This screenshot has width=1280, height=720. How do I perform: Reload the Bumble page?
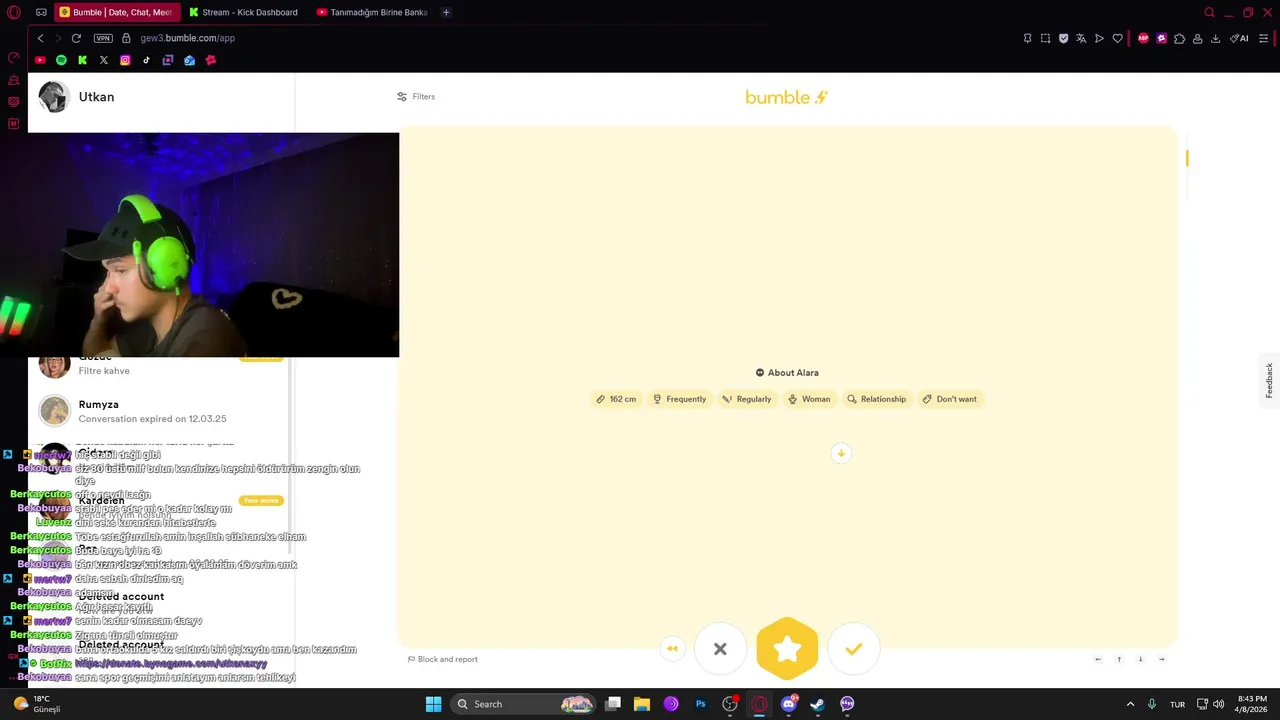tap(76, 38)
